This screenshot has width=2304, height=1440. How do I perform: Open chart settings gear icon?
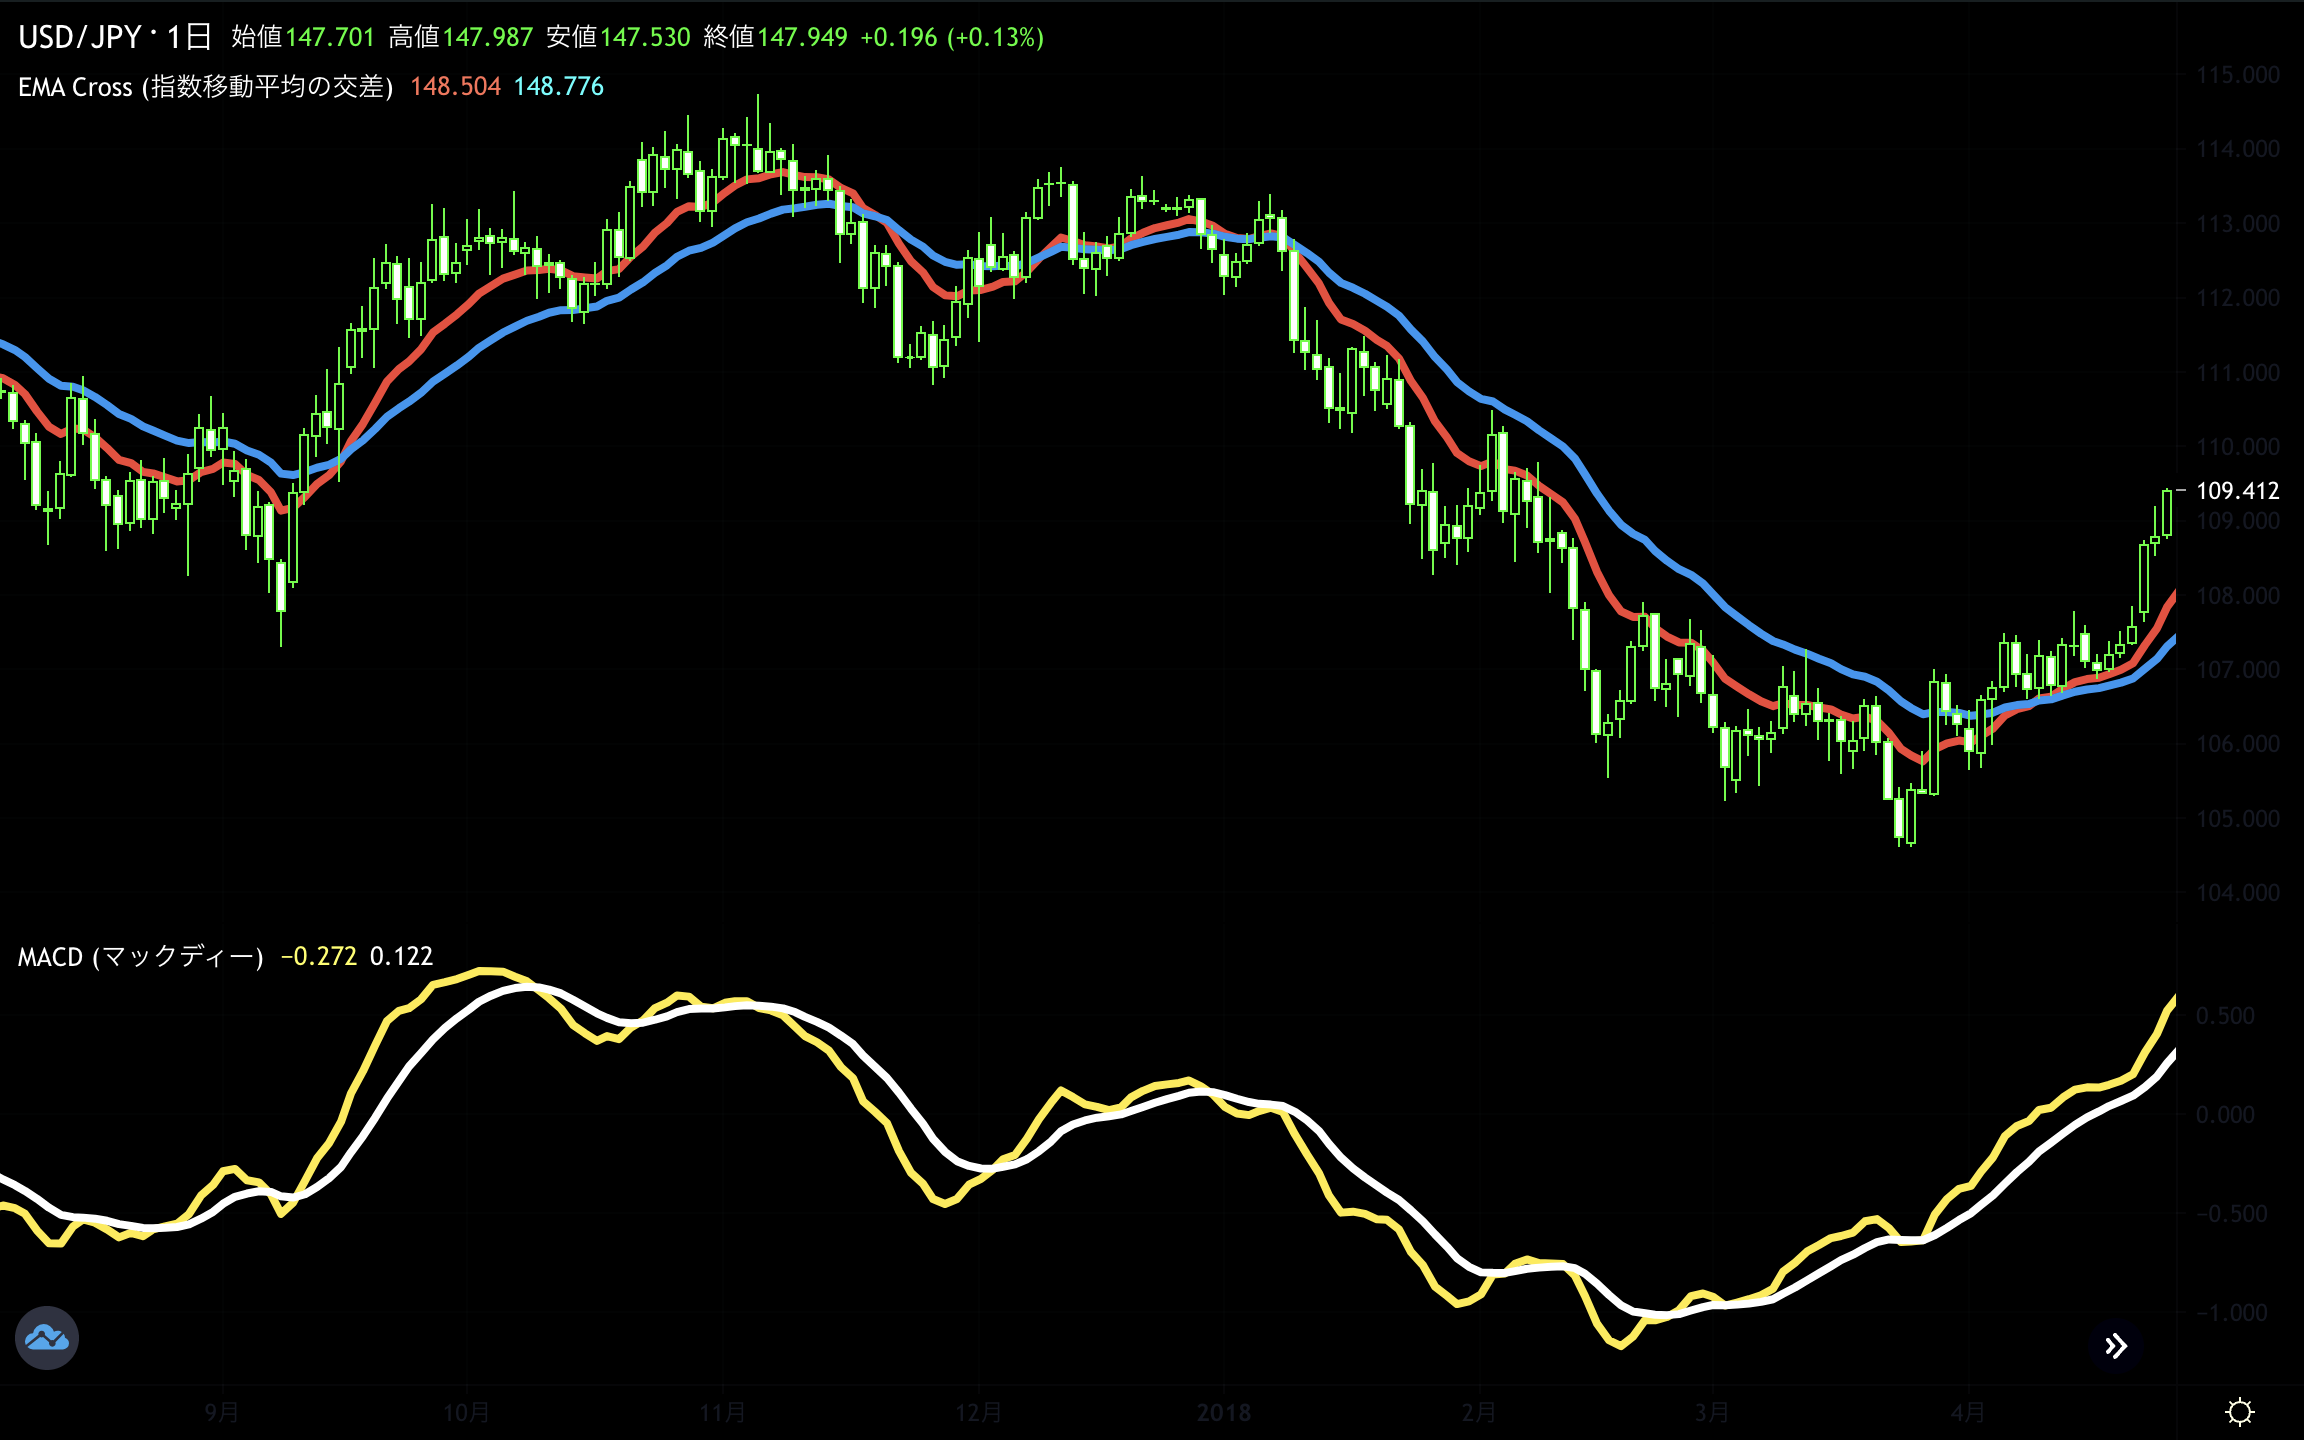2239,1412
